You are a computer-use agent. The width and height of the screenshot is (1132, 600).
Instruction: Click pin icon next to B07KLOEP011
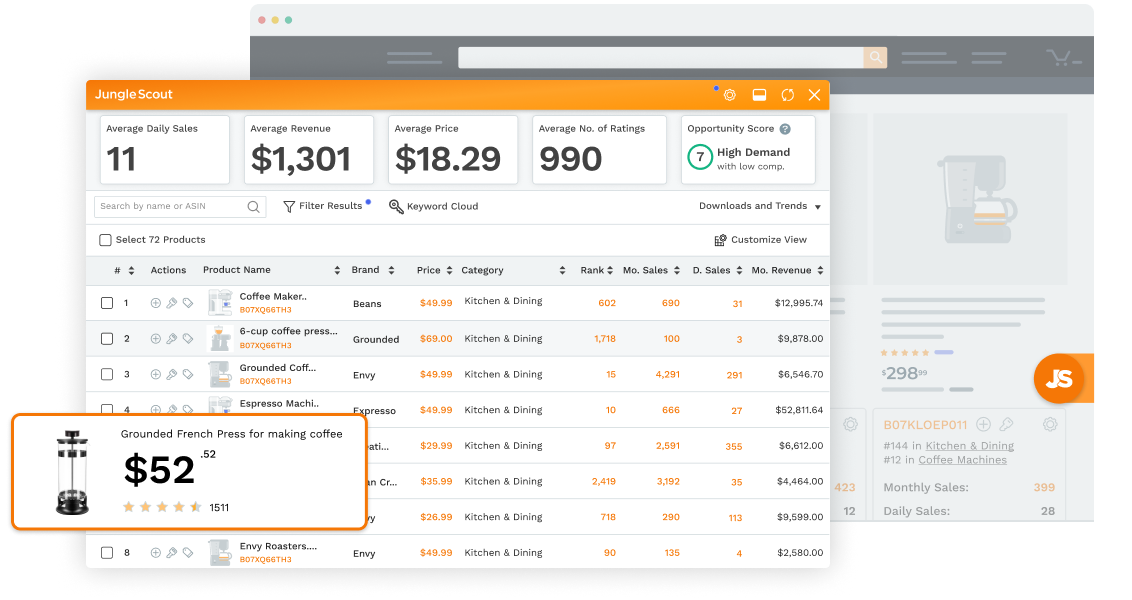[x=1006, y=425]
